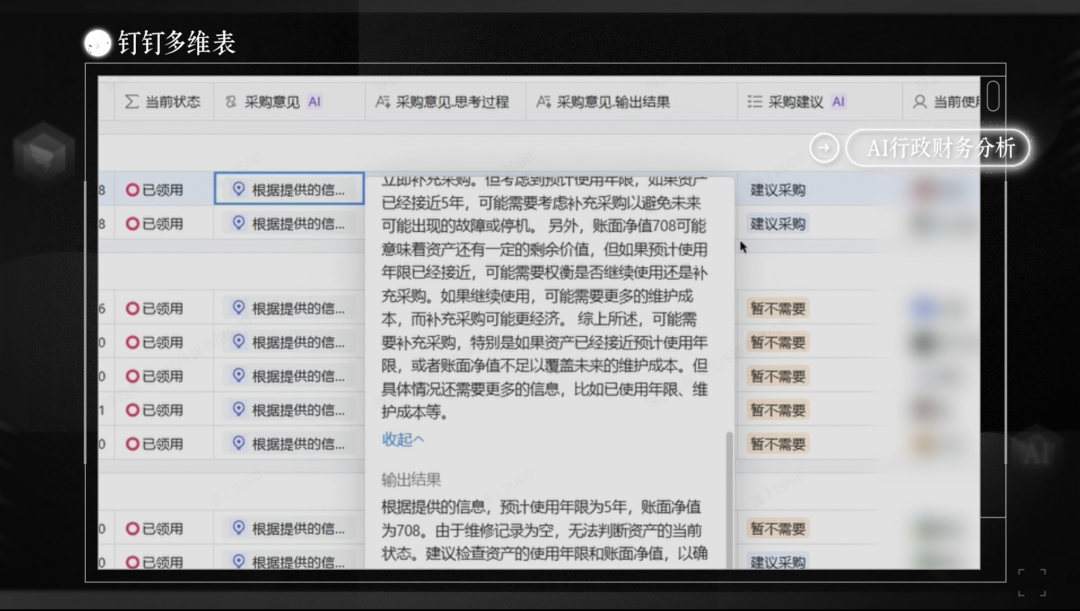
Task: Click the round logo beside 钉钉多维表
Action: point(98,43)
